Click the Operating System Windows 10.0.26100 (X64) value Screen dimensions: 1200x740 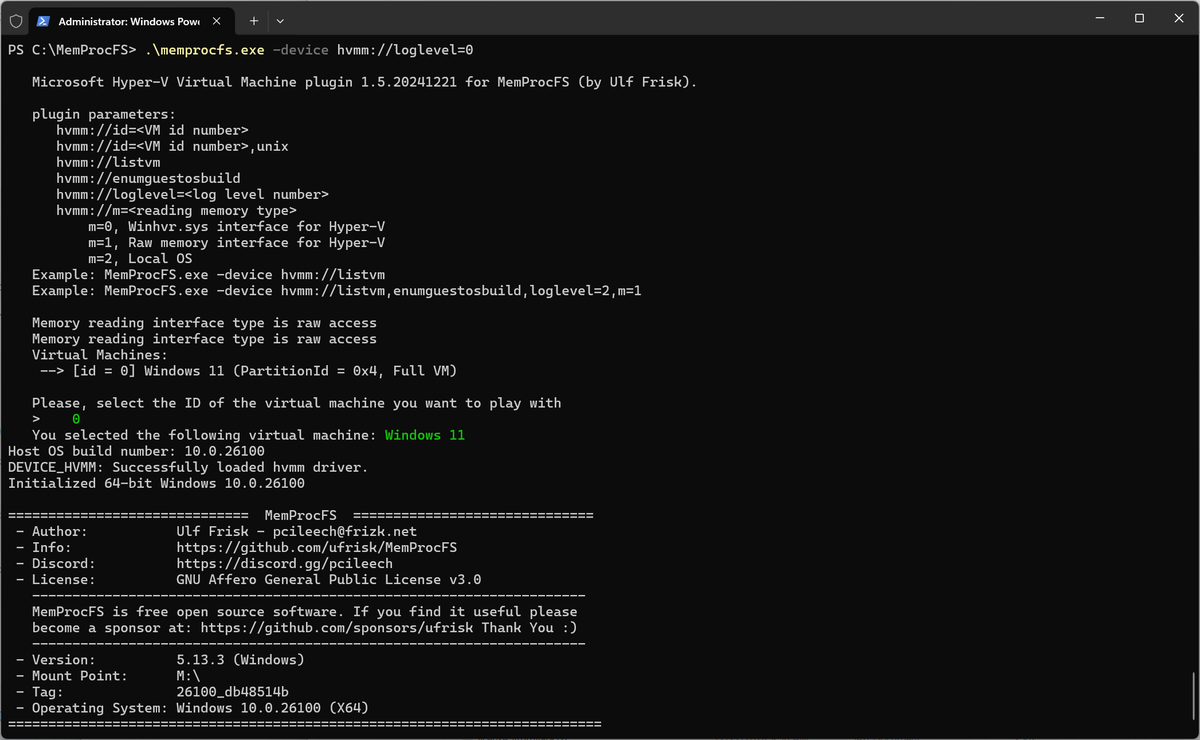(272, 708)
